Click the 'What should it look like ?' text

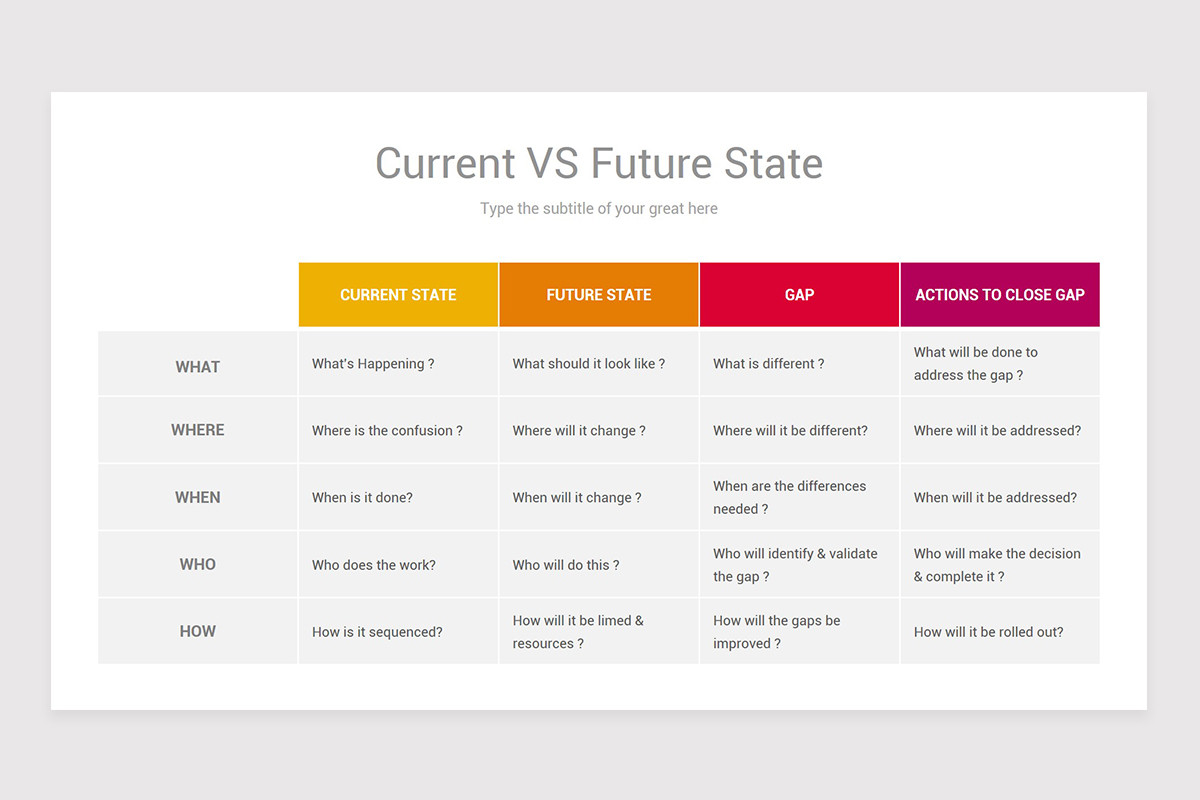point(588,364)
